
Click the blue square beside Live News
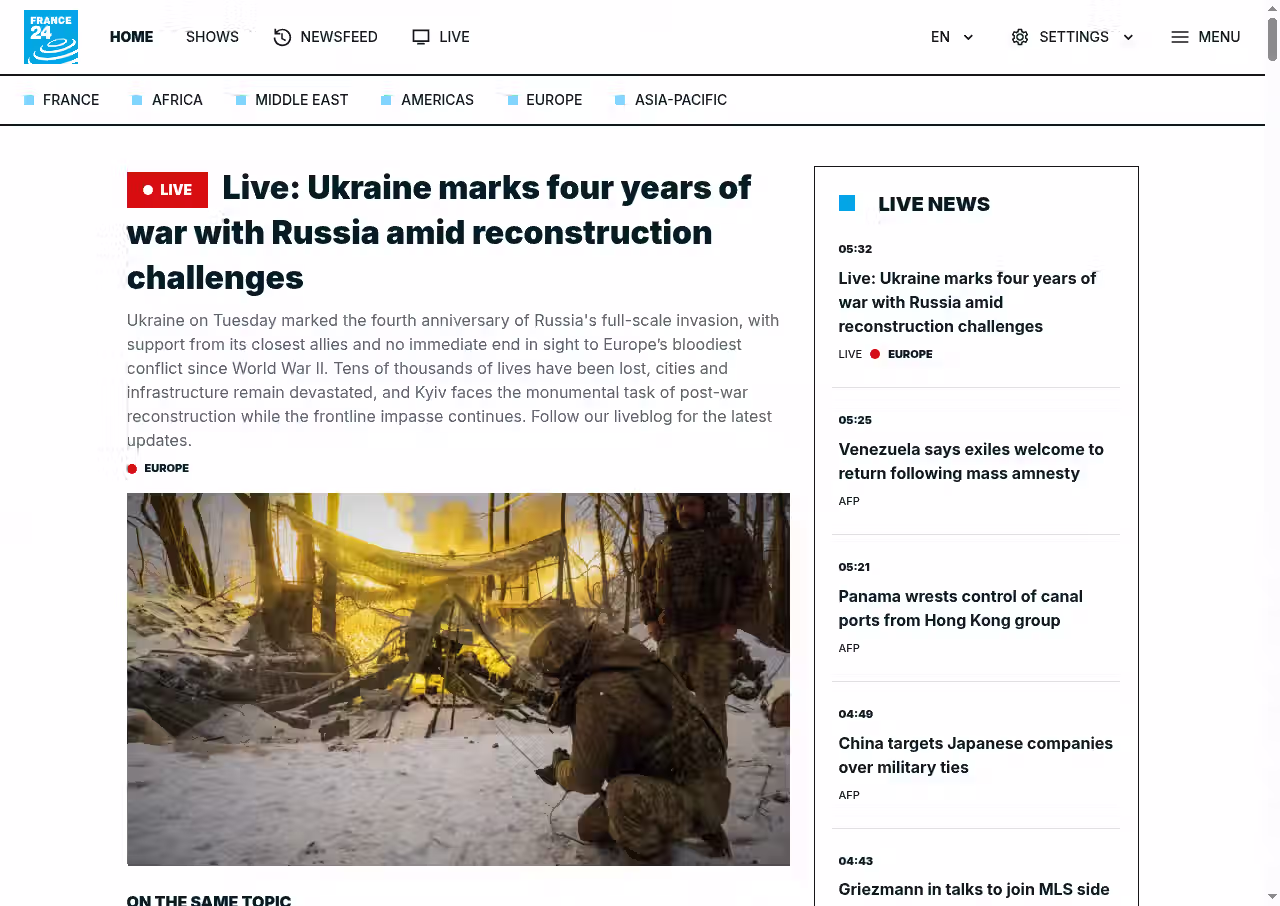point(847,204)
